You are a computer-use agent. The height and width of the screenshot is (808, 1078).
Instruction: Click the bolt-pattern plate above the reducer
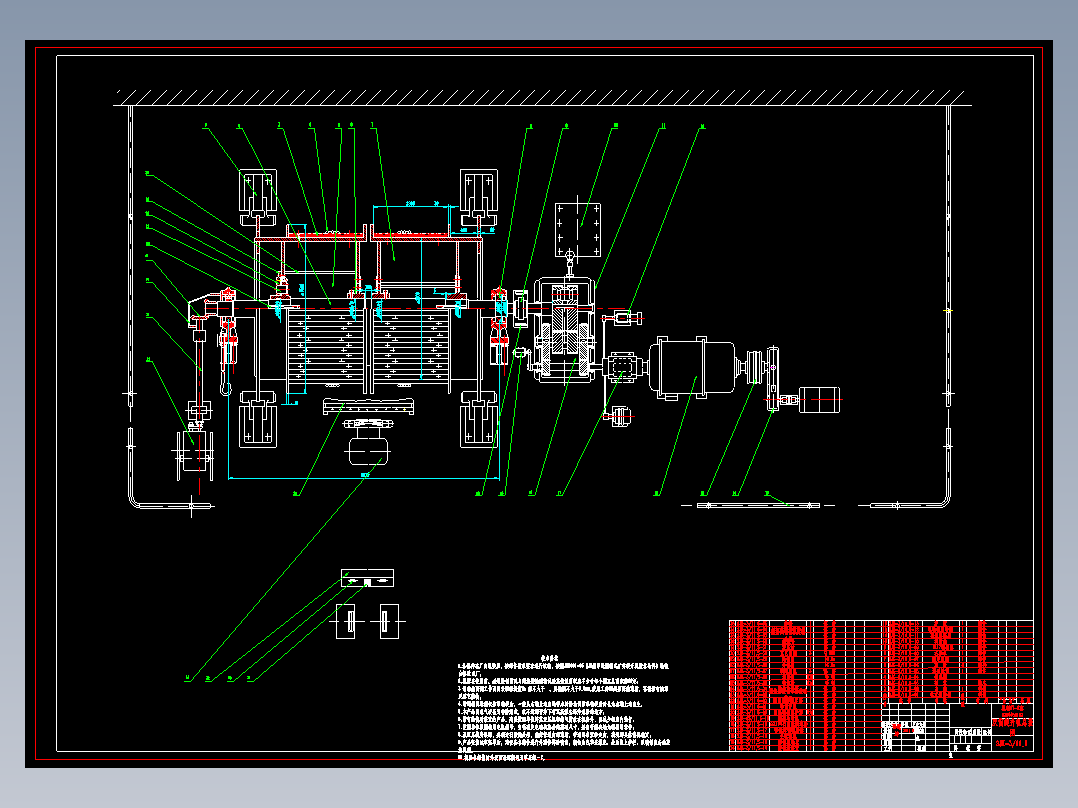pos(578,230)
